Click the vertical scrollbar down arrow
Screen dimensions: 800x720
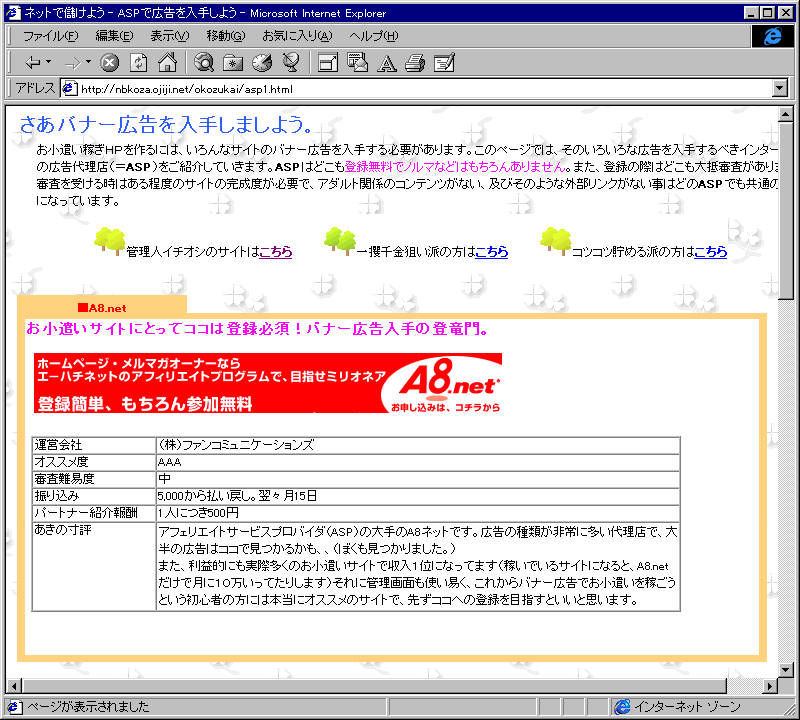pyautogui.click(x=786, y=669)
